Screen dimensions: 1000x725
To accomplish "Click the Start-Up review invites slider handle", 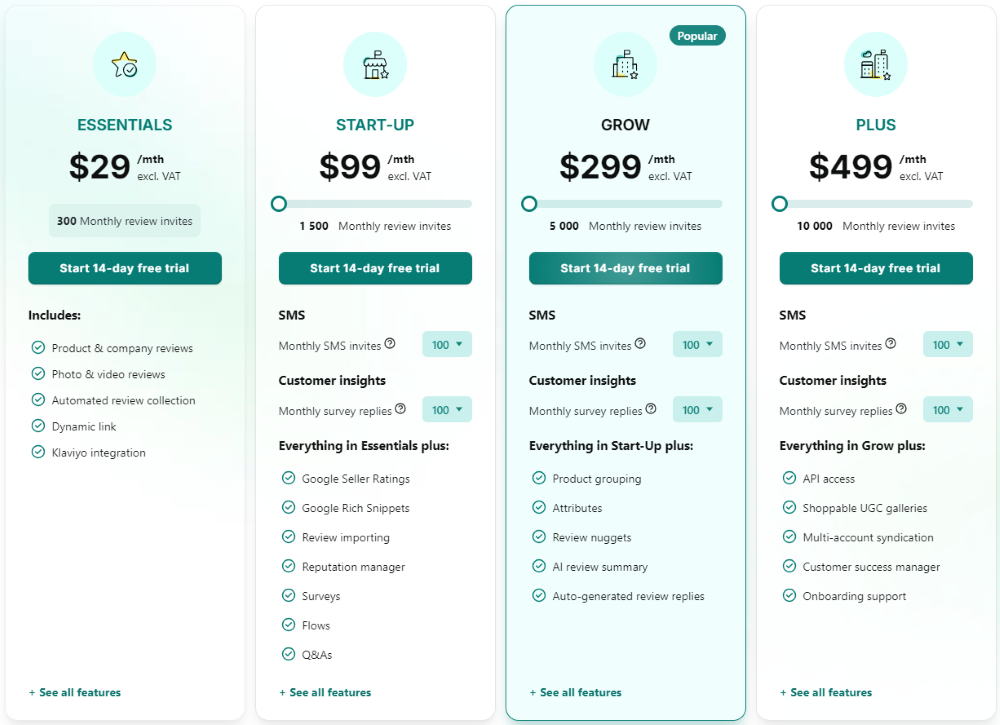I will tap(279, 204).
